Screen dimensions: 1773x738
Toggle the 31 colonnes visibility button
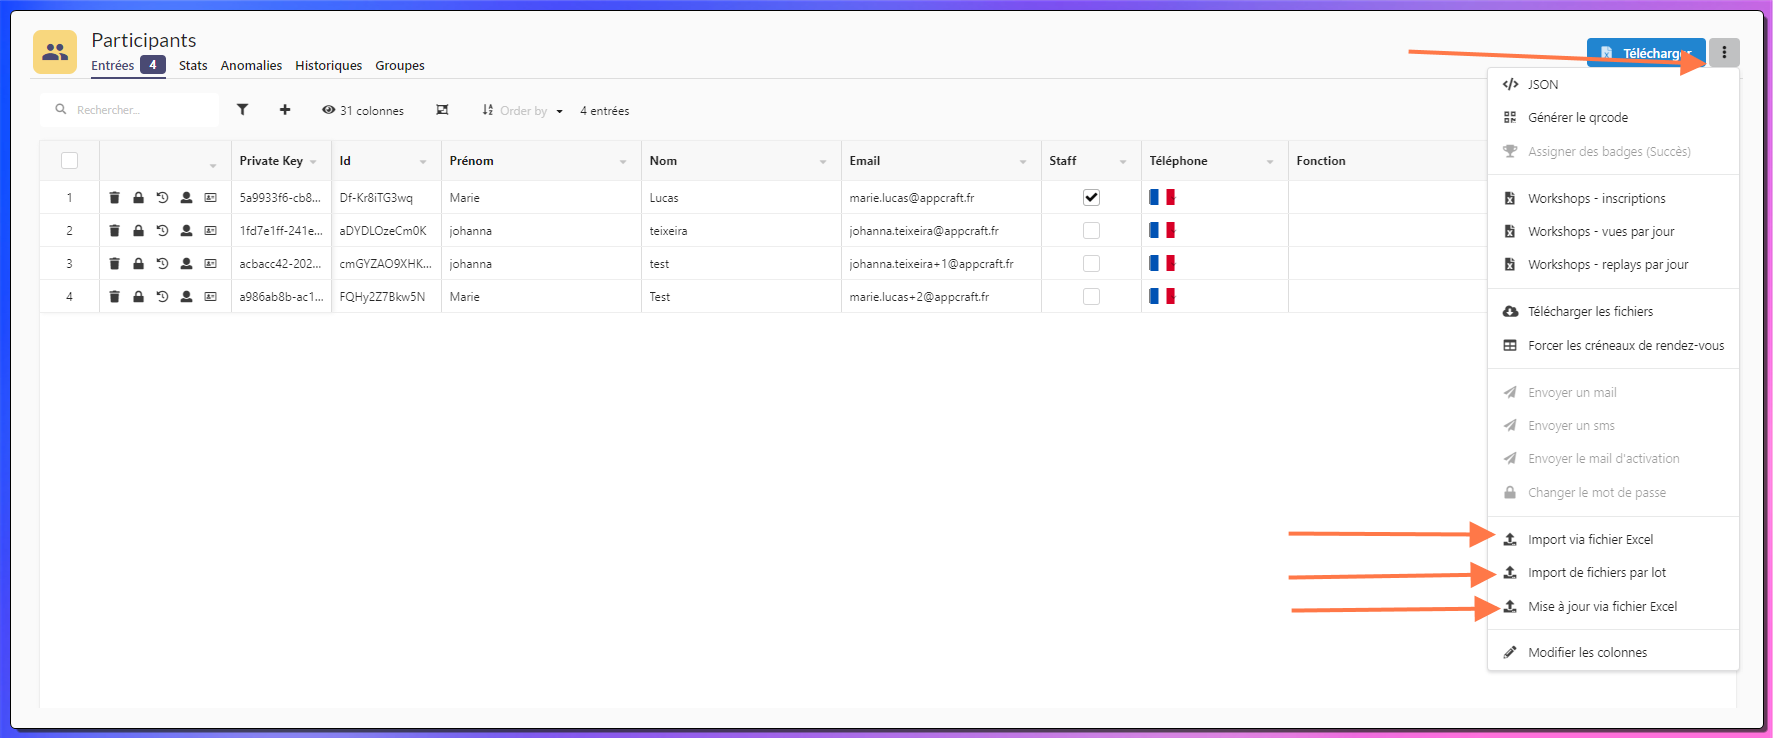point(363,111)
